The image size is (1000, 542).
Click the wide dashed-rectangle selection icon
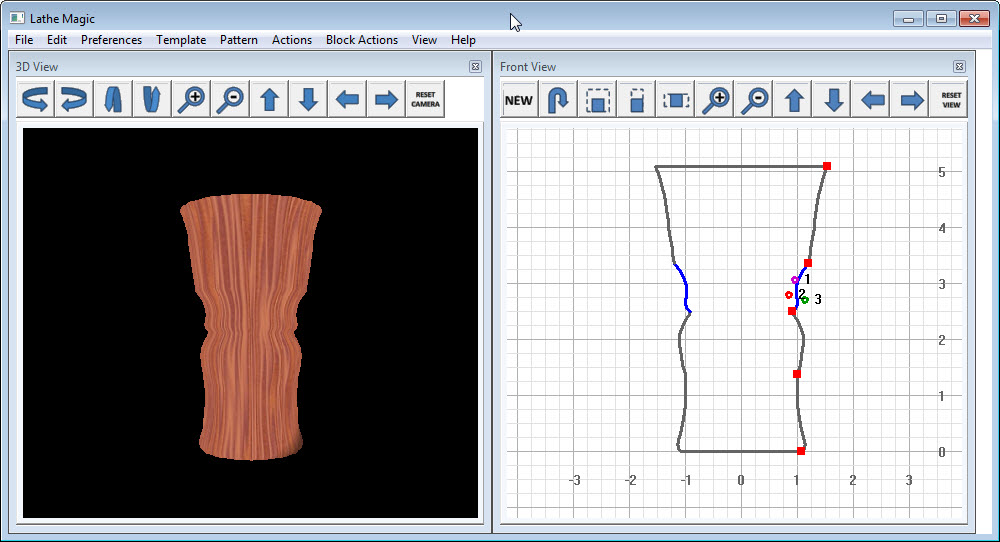(677, 100)
